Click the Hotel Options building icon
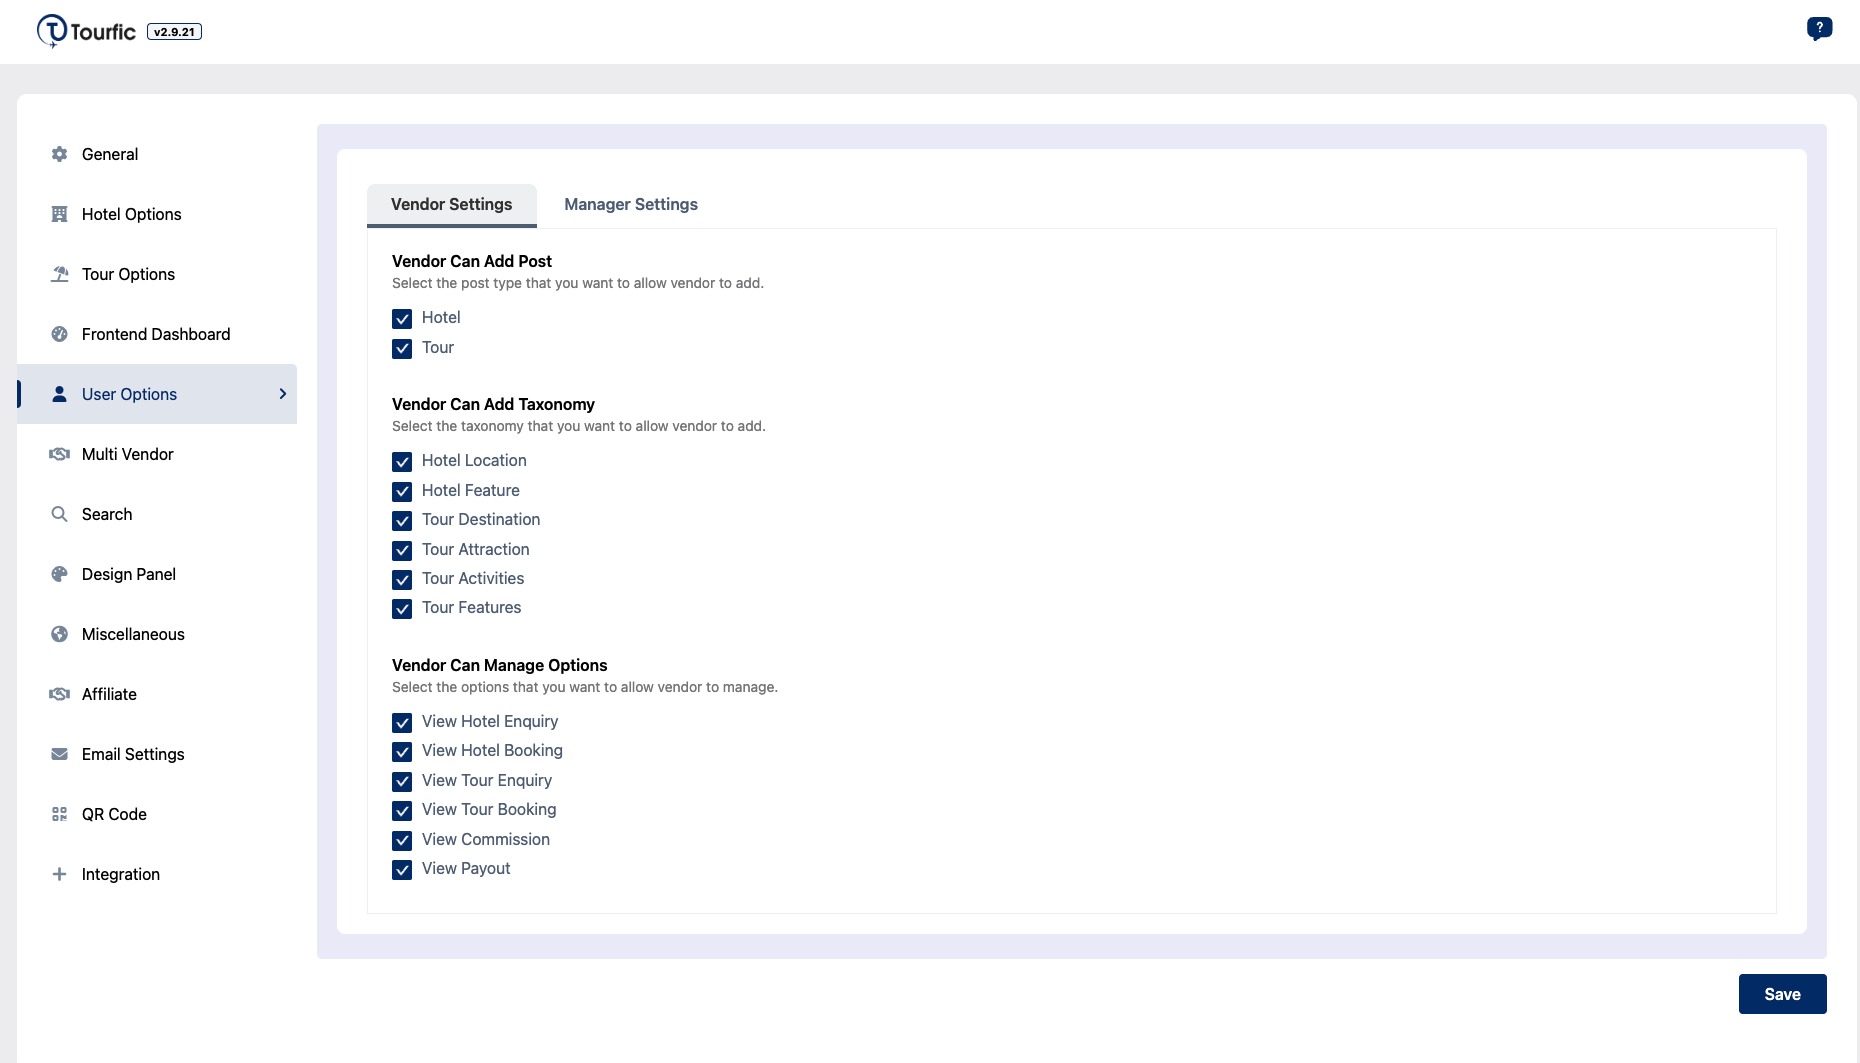 59,214
